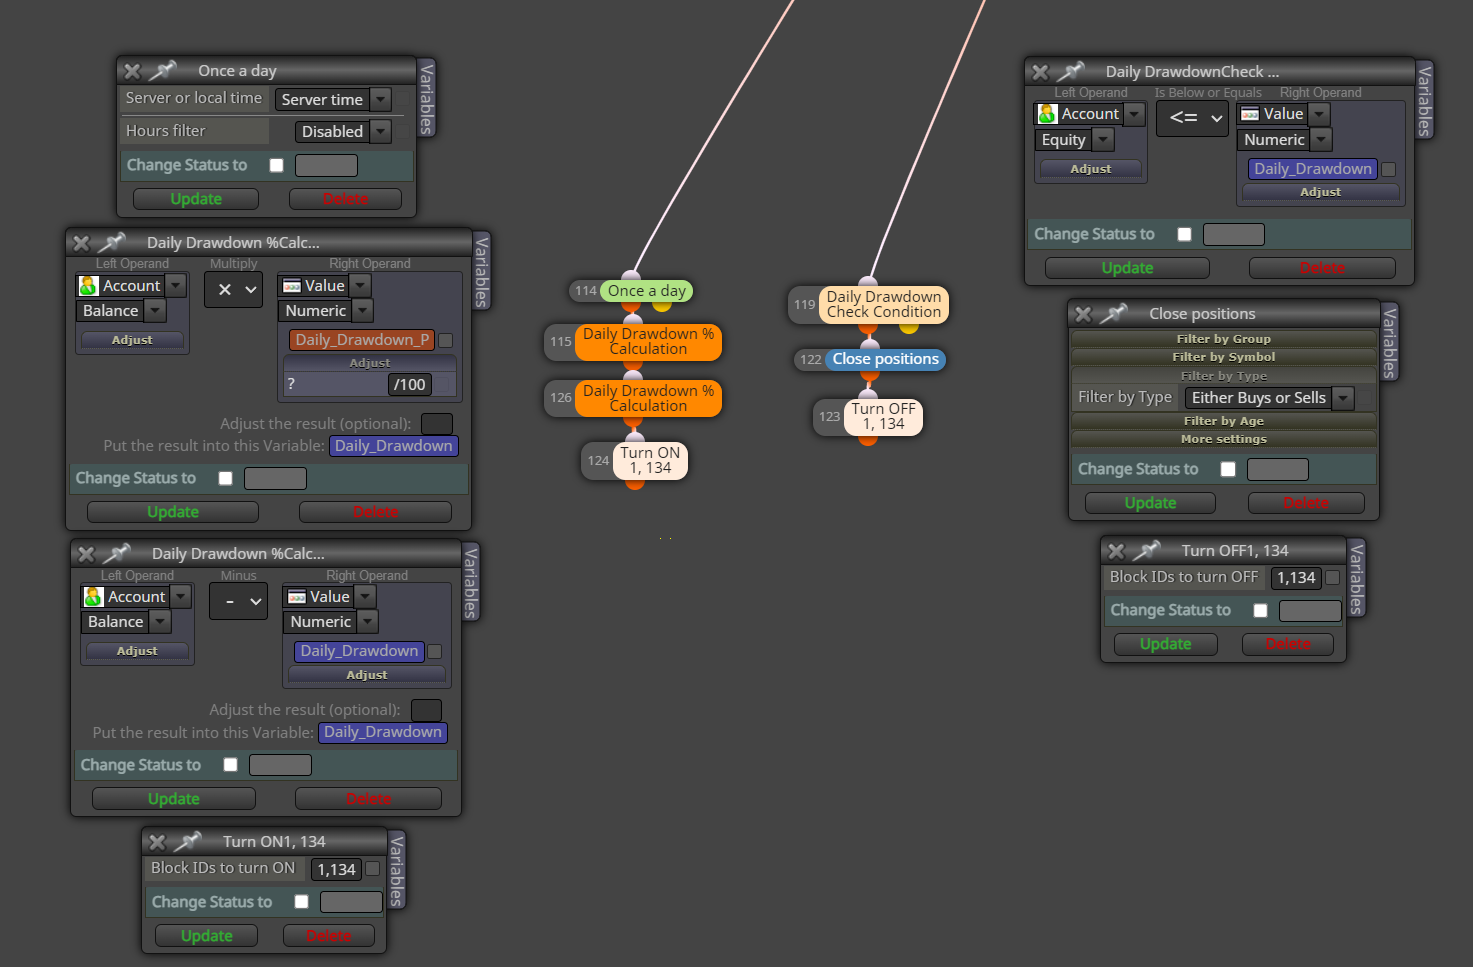Close the Once a day settings panel
Image resolution: width=1473 pixels, height=967 pixels.
point(132,71)
